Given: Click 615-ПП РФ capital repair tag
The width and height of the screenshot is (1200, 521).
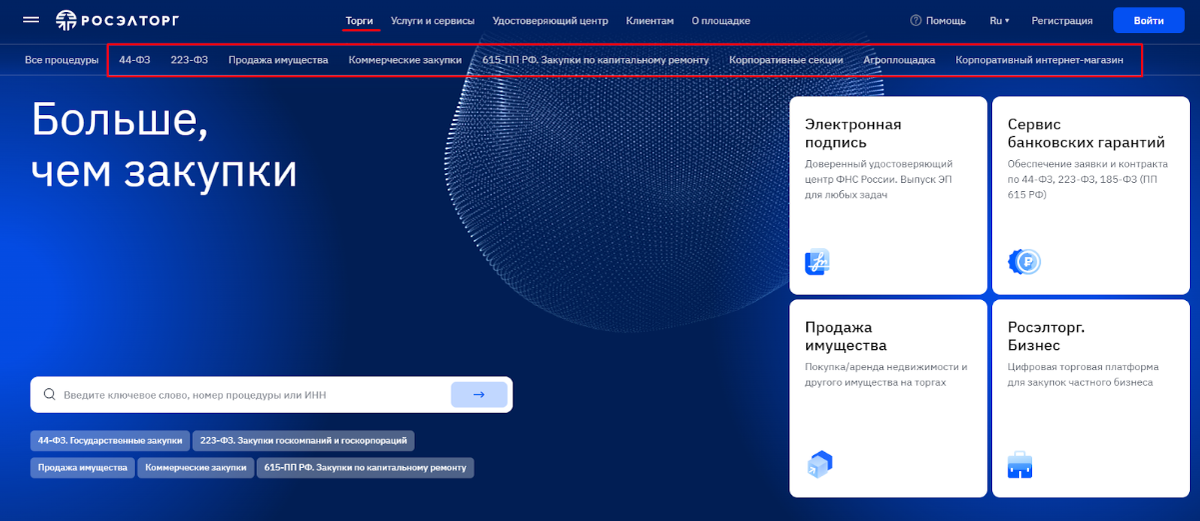Looking at the screenshot, I should [x=365, y=467].
